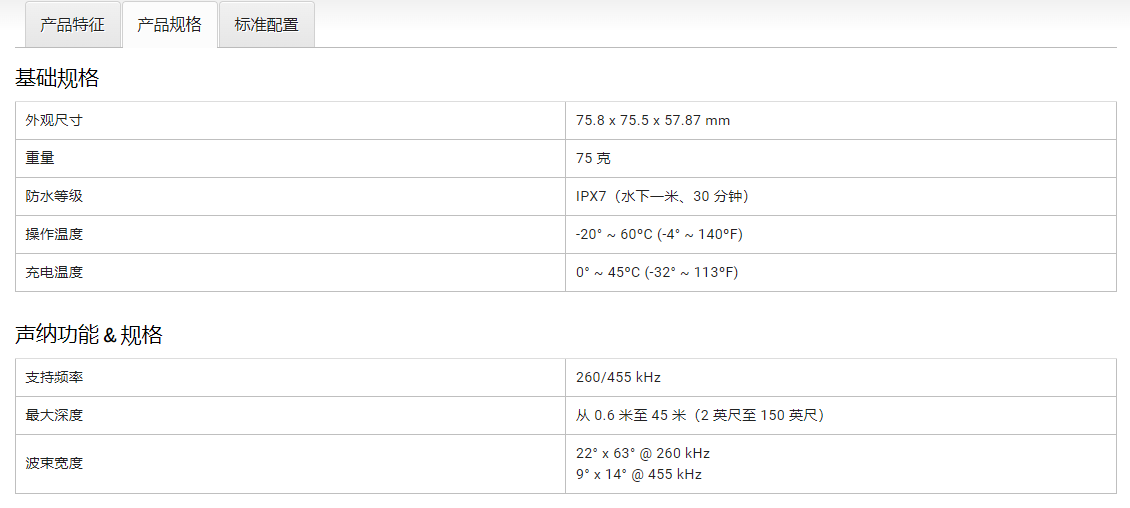The width and height of the screenshot is (1130, 508).
Task: Click the 260/455 kHz frequency value
Action: click(x=618, y=377)
